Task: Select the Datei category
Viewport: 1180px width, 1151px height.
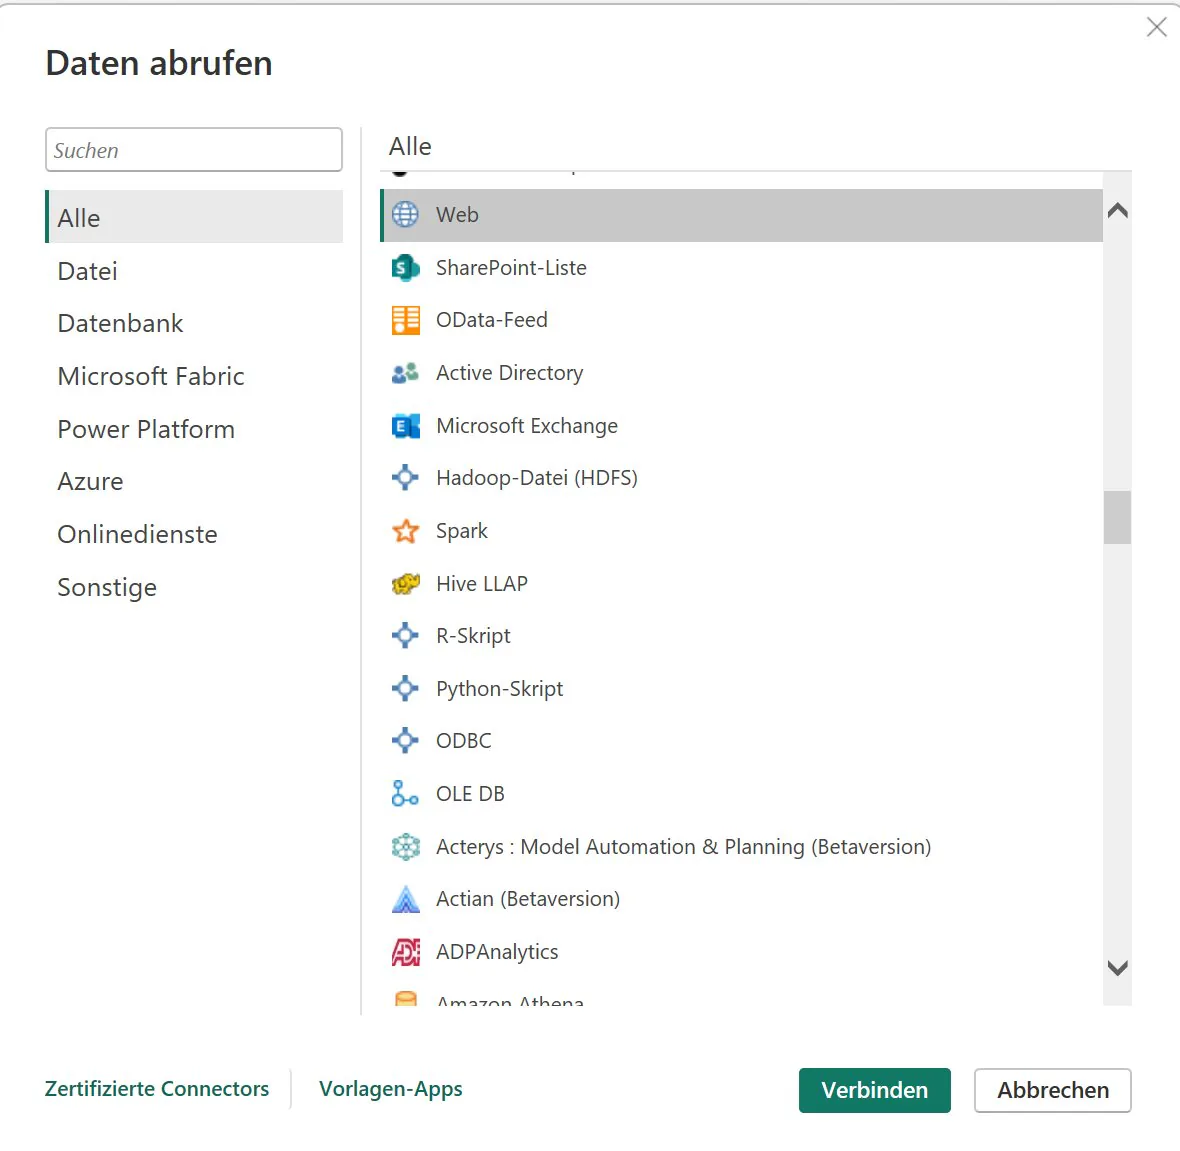Action: [x=87, y=271]
